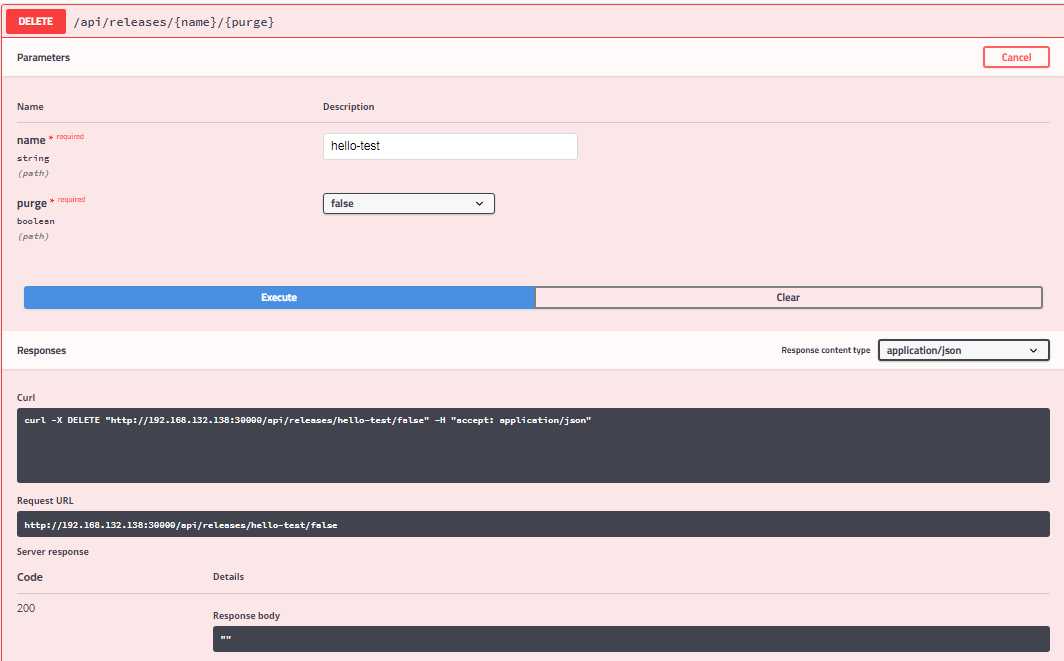1064x661 pixels.
Task: Click the Request URL text box
Action: [x=533, y=524]
